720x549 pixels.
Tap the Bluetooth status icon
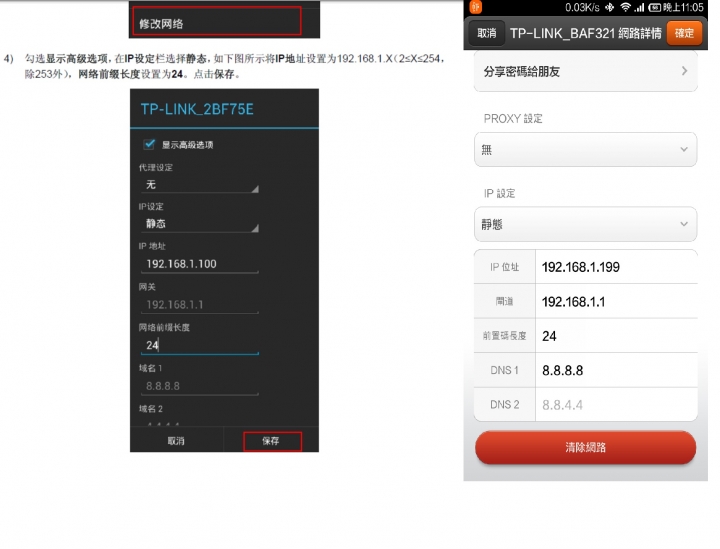click(609, 7)
